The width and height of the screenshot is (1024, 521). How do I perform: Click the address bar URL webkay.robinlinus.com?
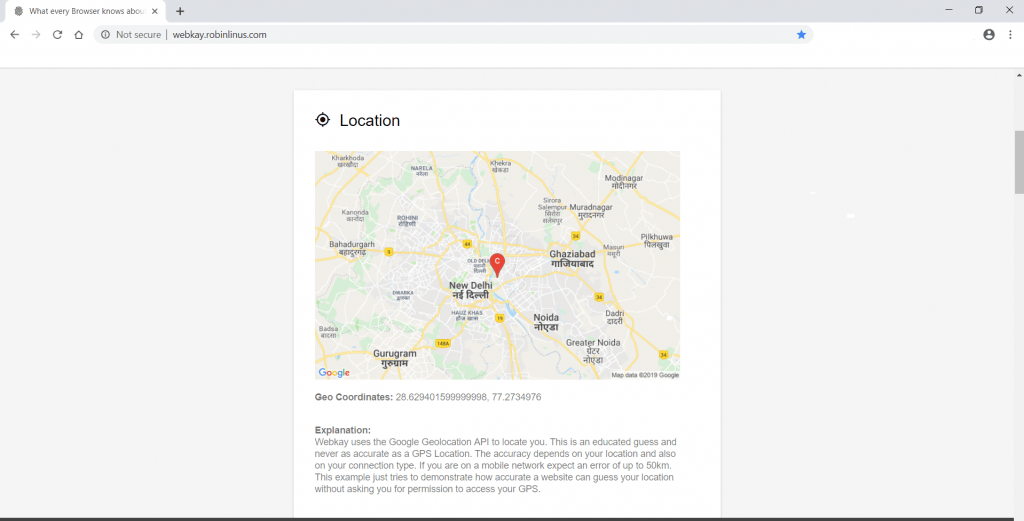point(219,35)
